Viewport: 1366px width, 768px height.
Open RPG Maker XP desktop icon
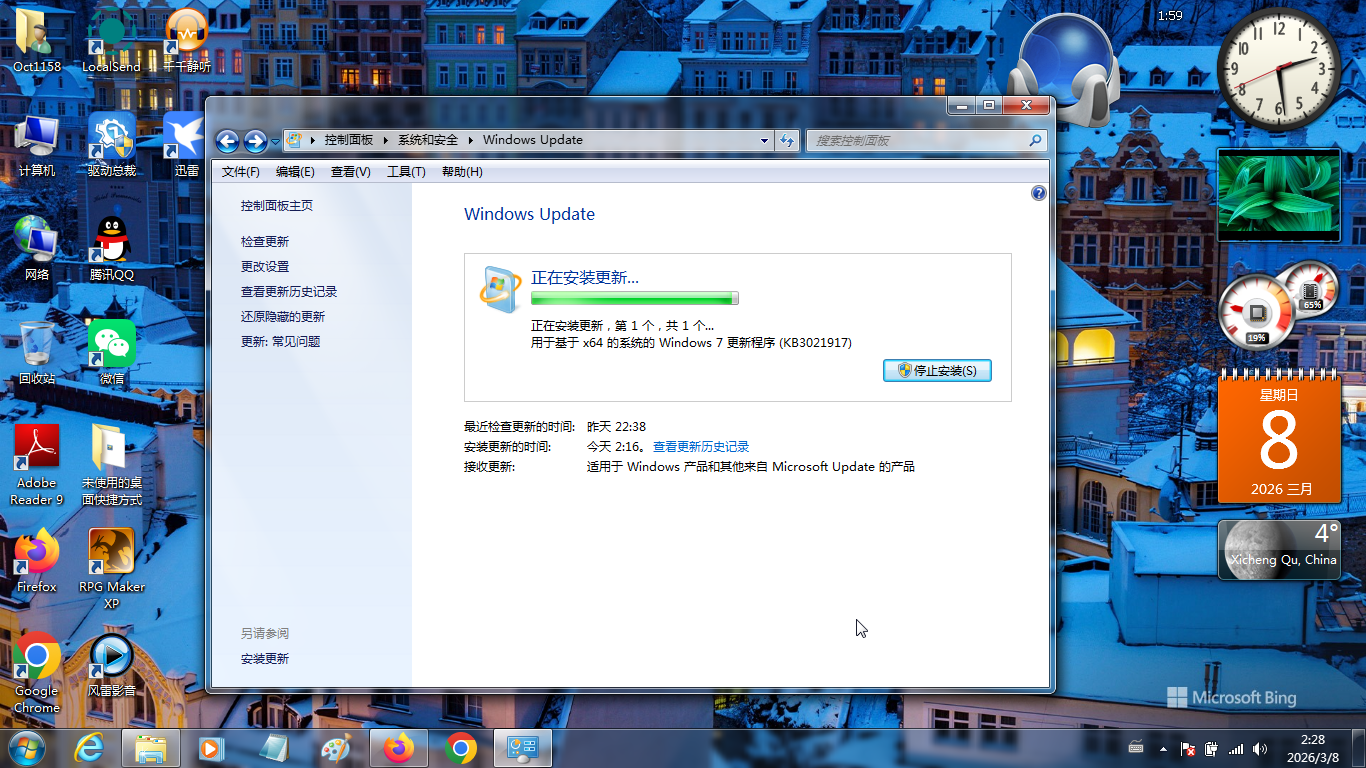111,553
